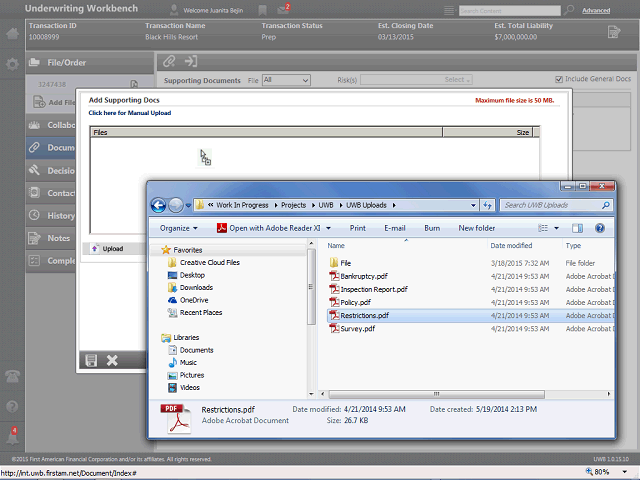Click the magnifier search icon in header
The image size is (640, 480).
coord(569,10)
